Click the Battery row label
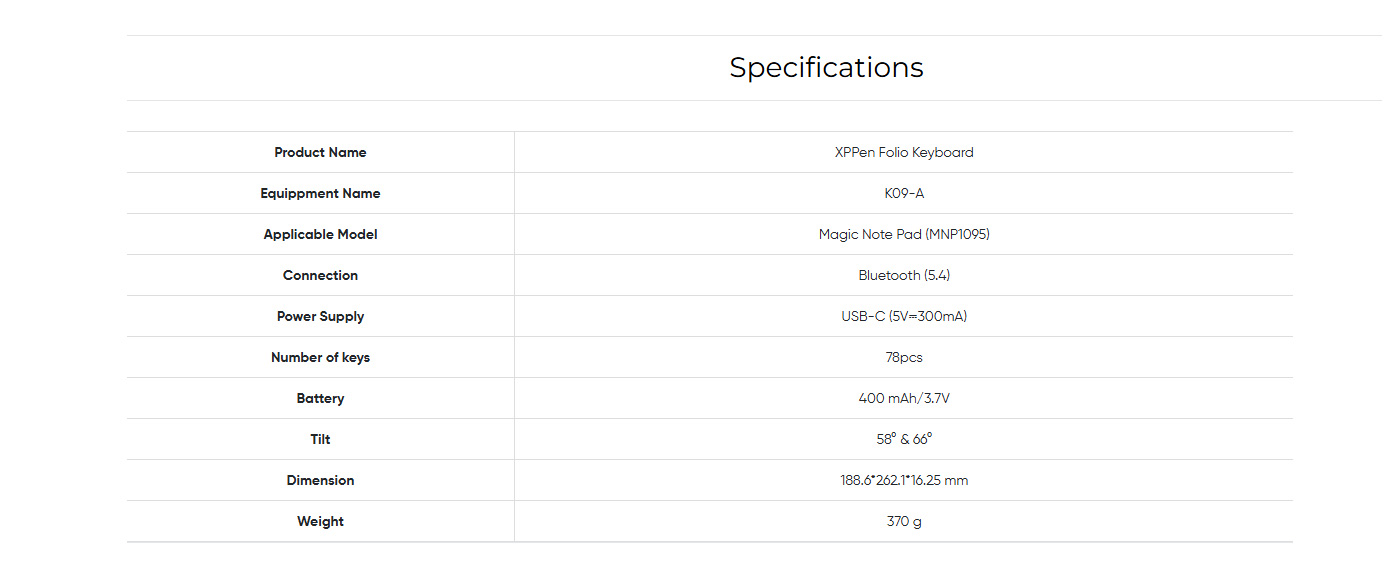The width and height of the screenshot is (1400, 572). (320, 399)
